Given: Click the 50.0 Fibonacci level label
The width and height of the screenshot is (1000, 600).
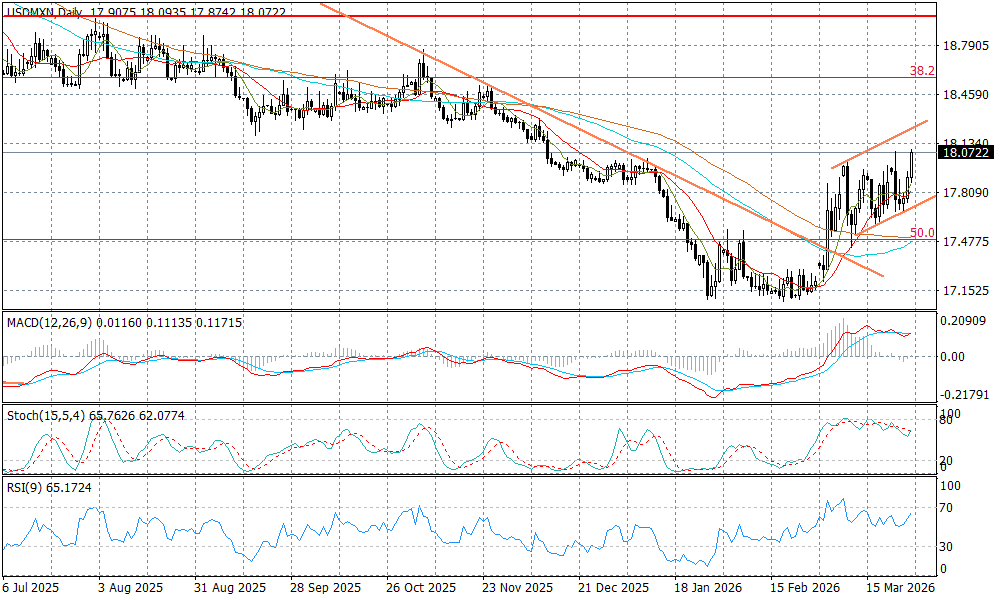Looking at the screenshot, I should coord(921,233).
